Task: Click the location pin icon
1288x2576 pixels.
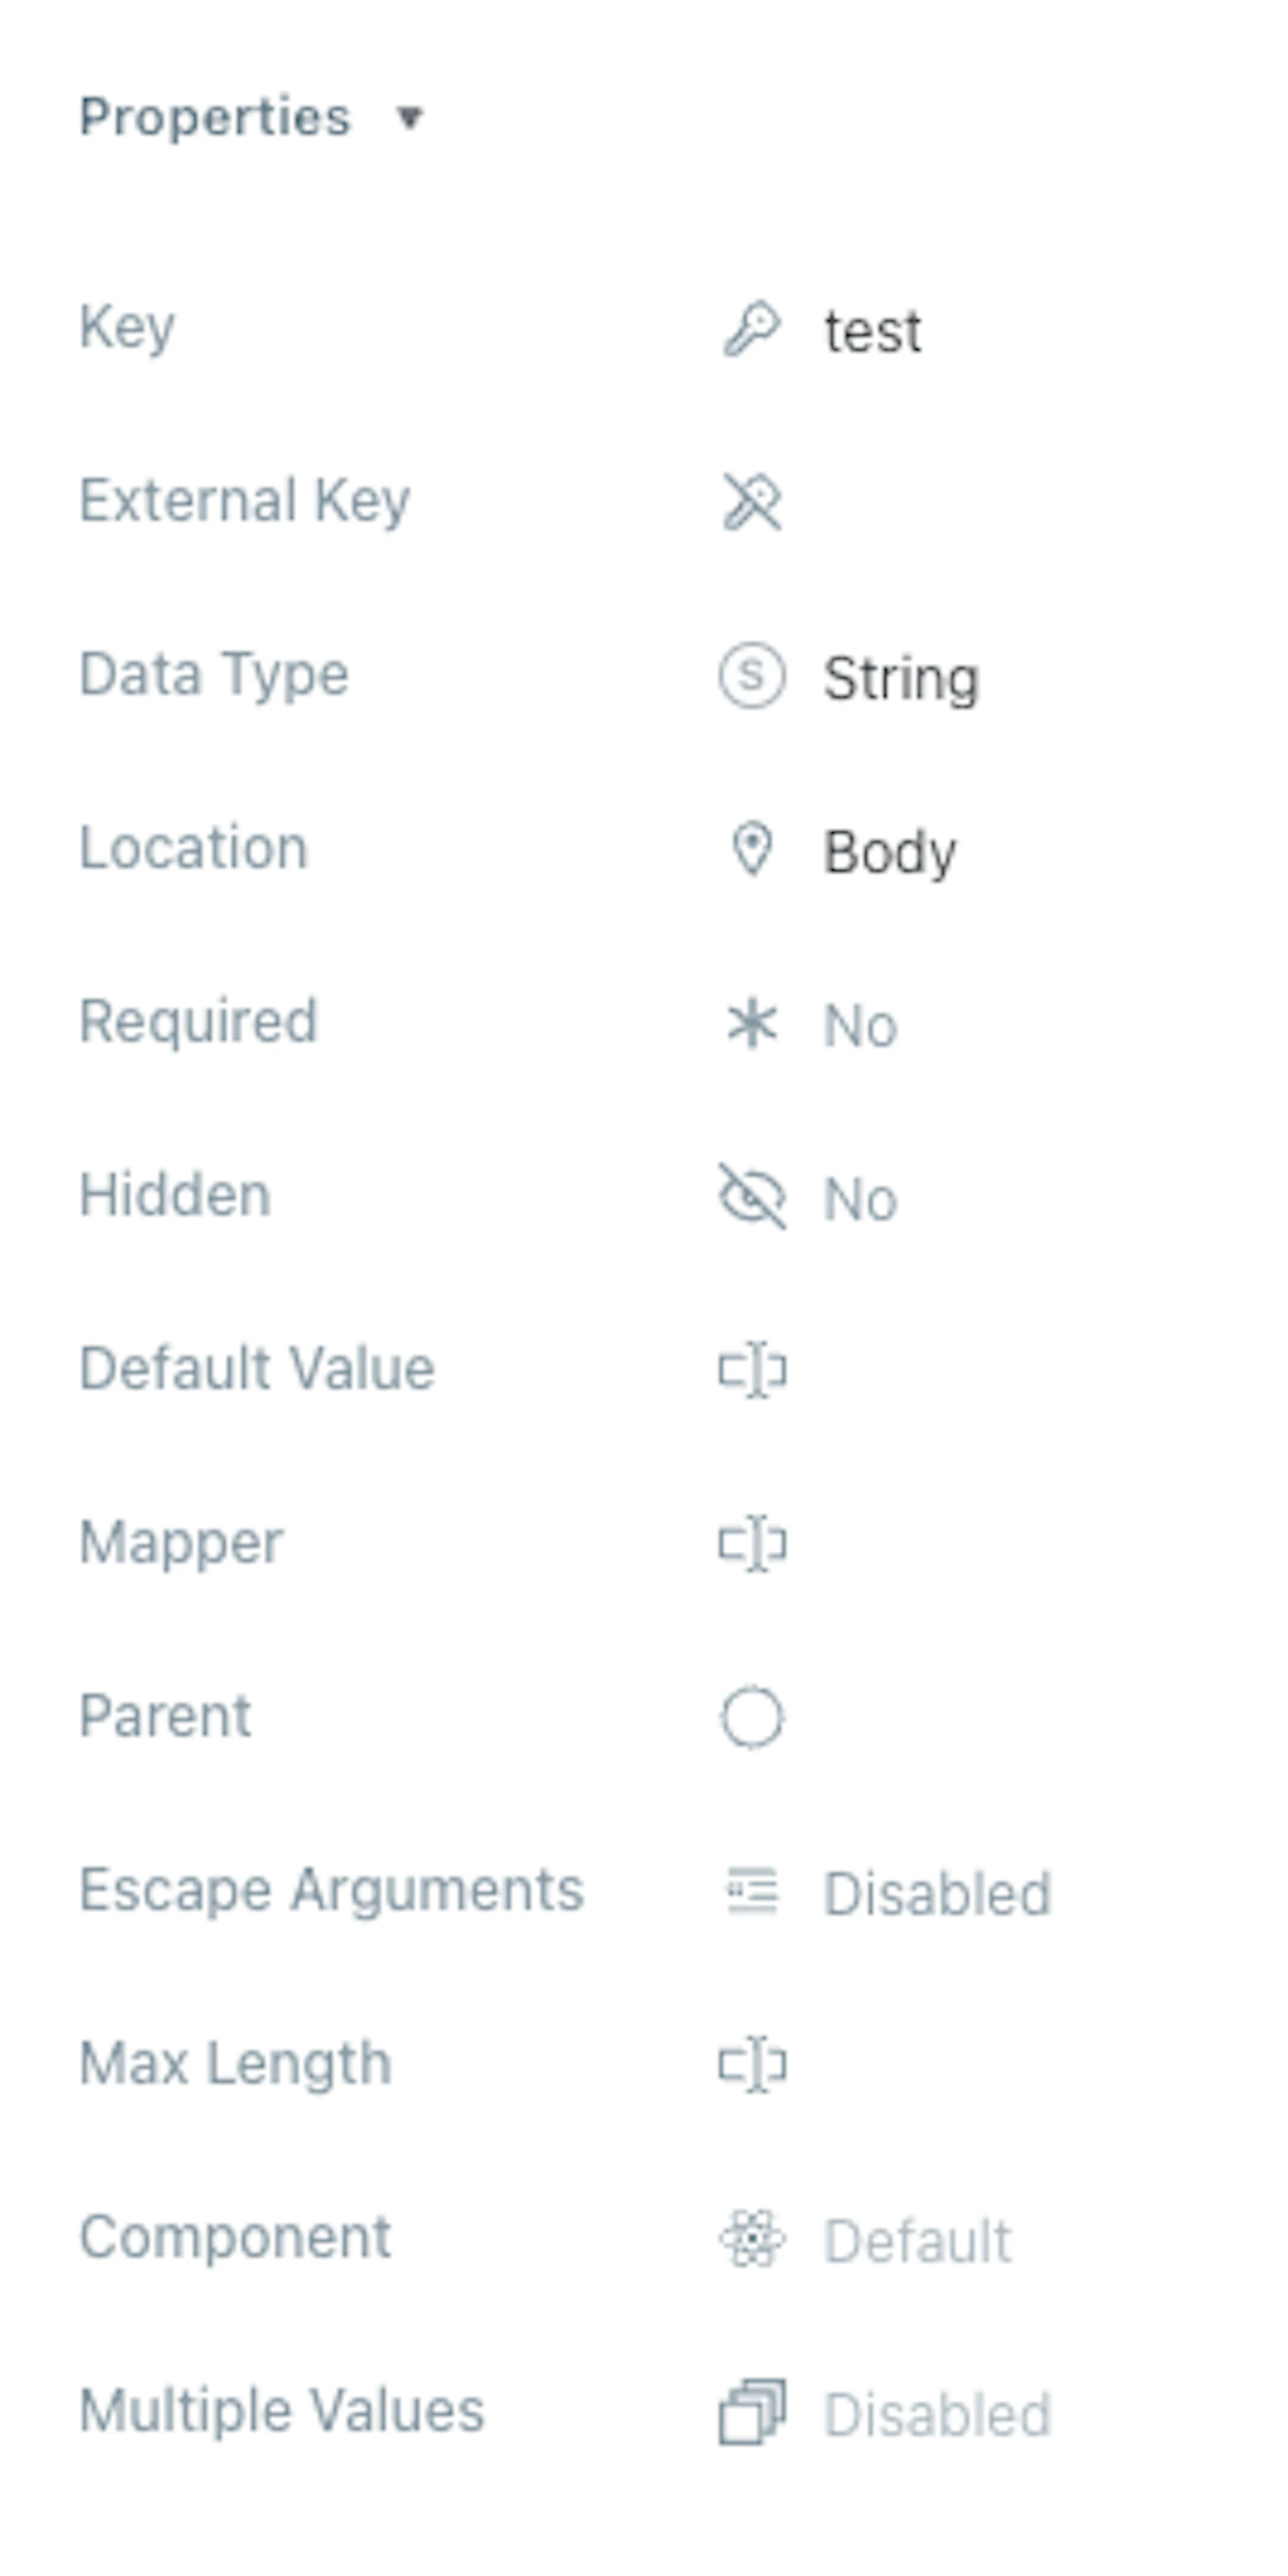Action: click(751, 849)
